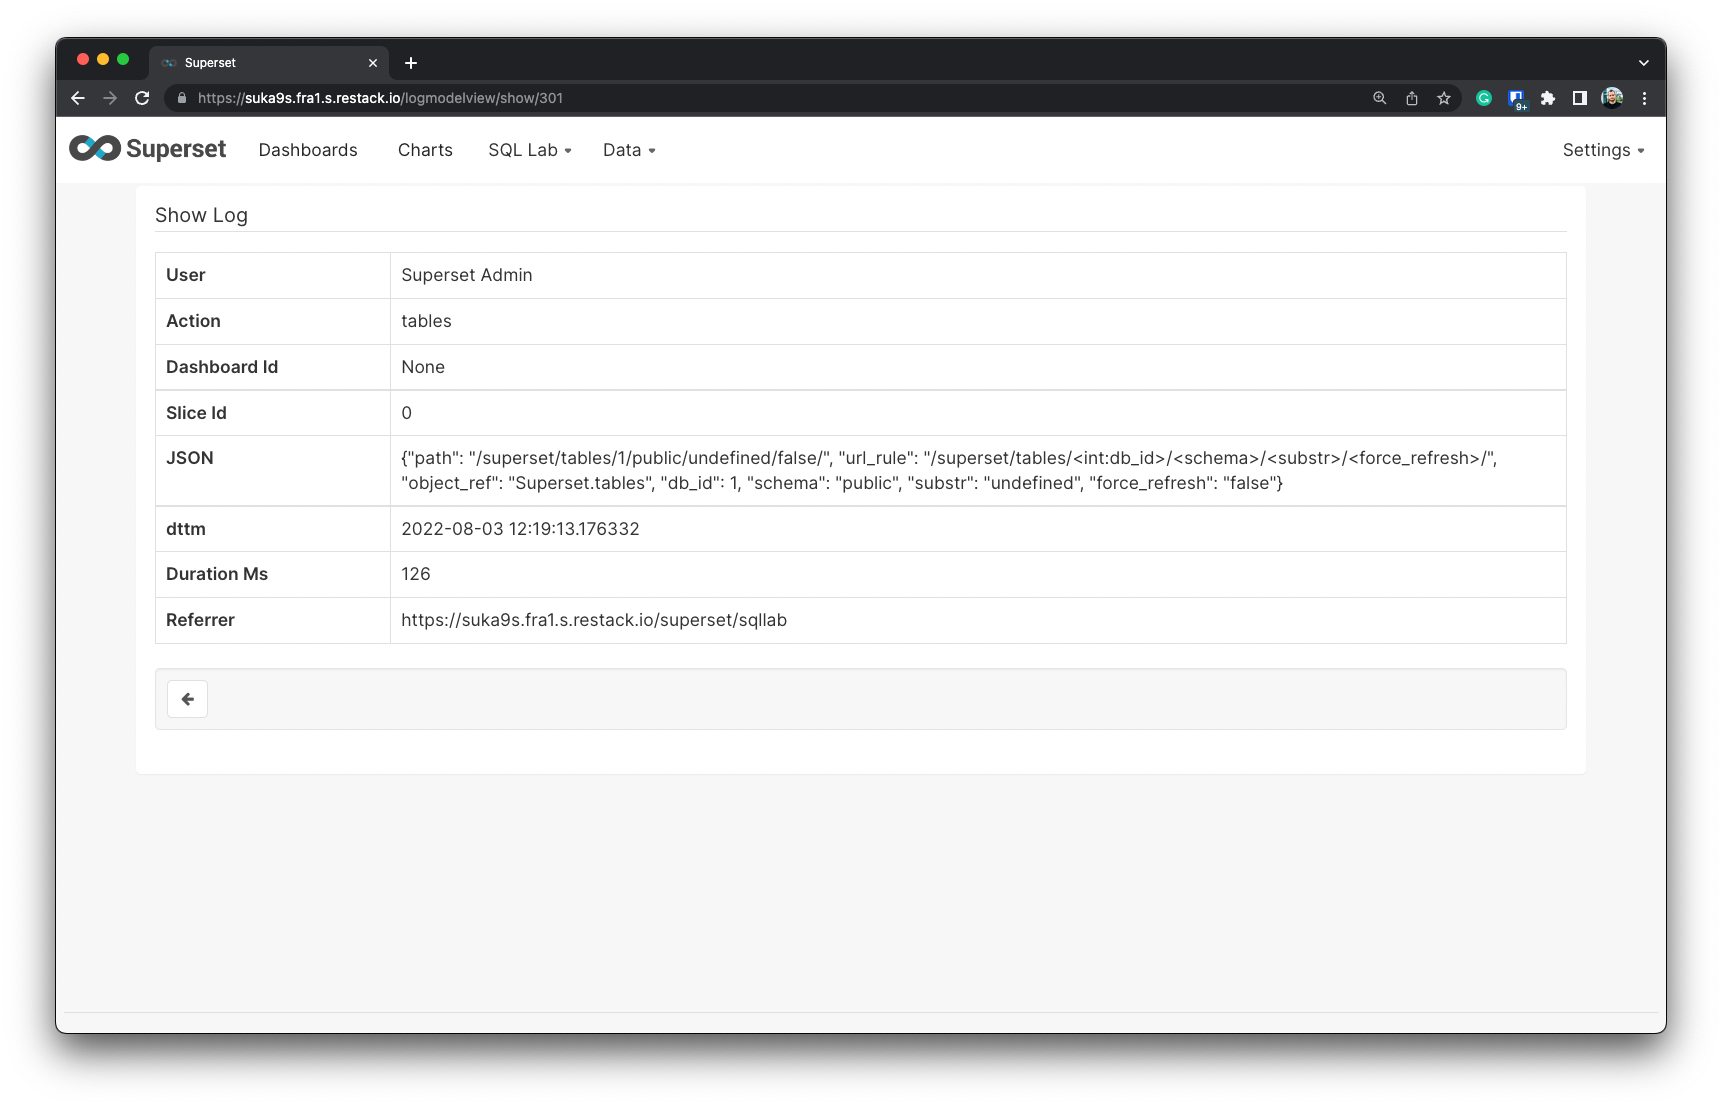Viewport: 1722px width, 1107px height.
Task: Click the Duration Ms label
Action: click(x=217, y=574)
